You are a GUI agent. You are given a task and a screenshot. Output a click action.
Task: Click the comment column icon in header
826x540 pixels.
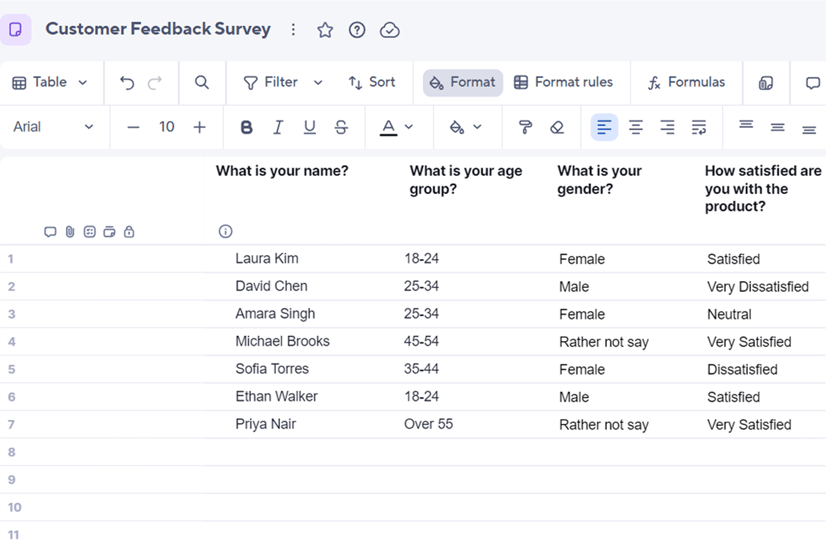click(x=50, y=232)
